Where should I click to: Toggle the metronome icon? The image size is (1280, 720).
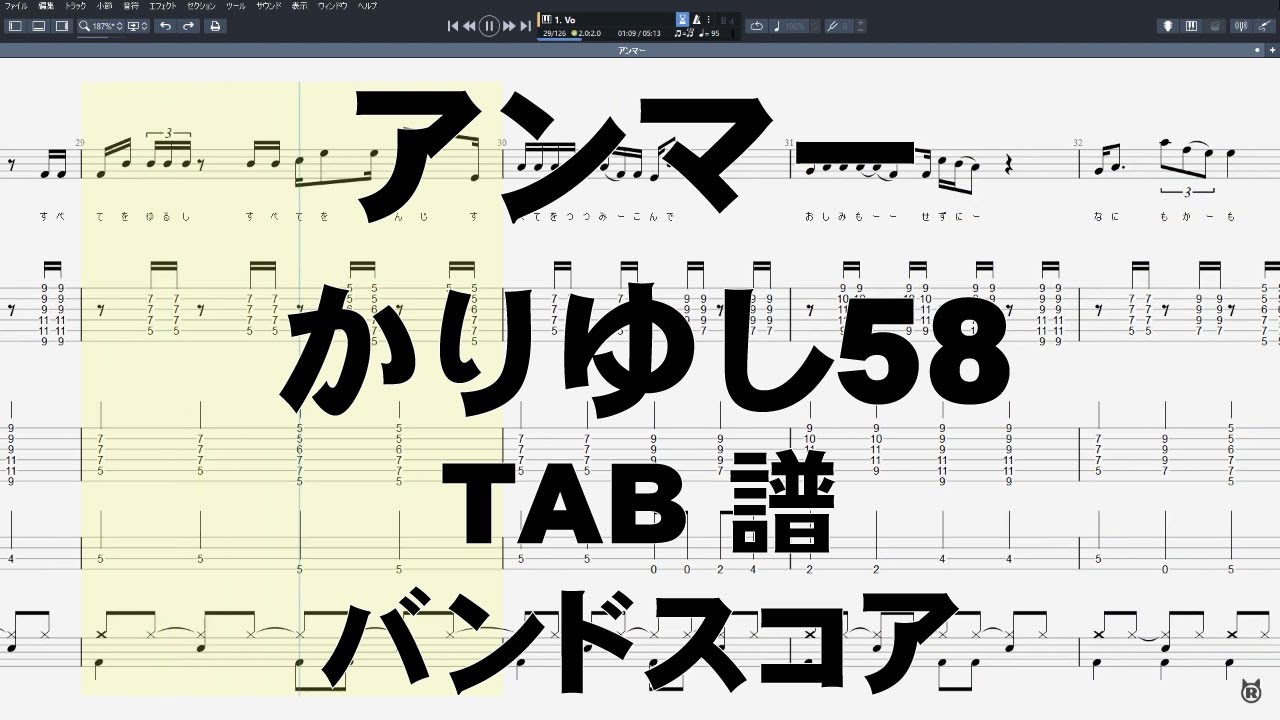tap(697, 20)
